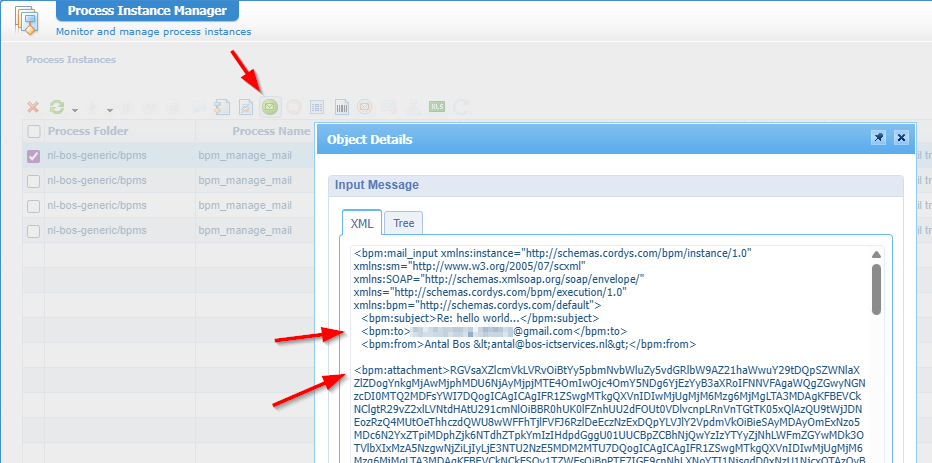932x463 pixels.
Task: Click the Process Instances section label
Action: click(71, 59)
